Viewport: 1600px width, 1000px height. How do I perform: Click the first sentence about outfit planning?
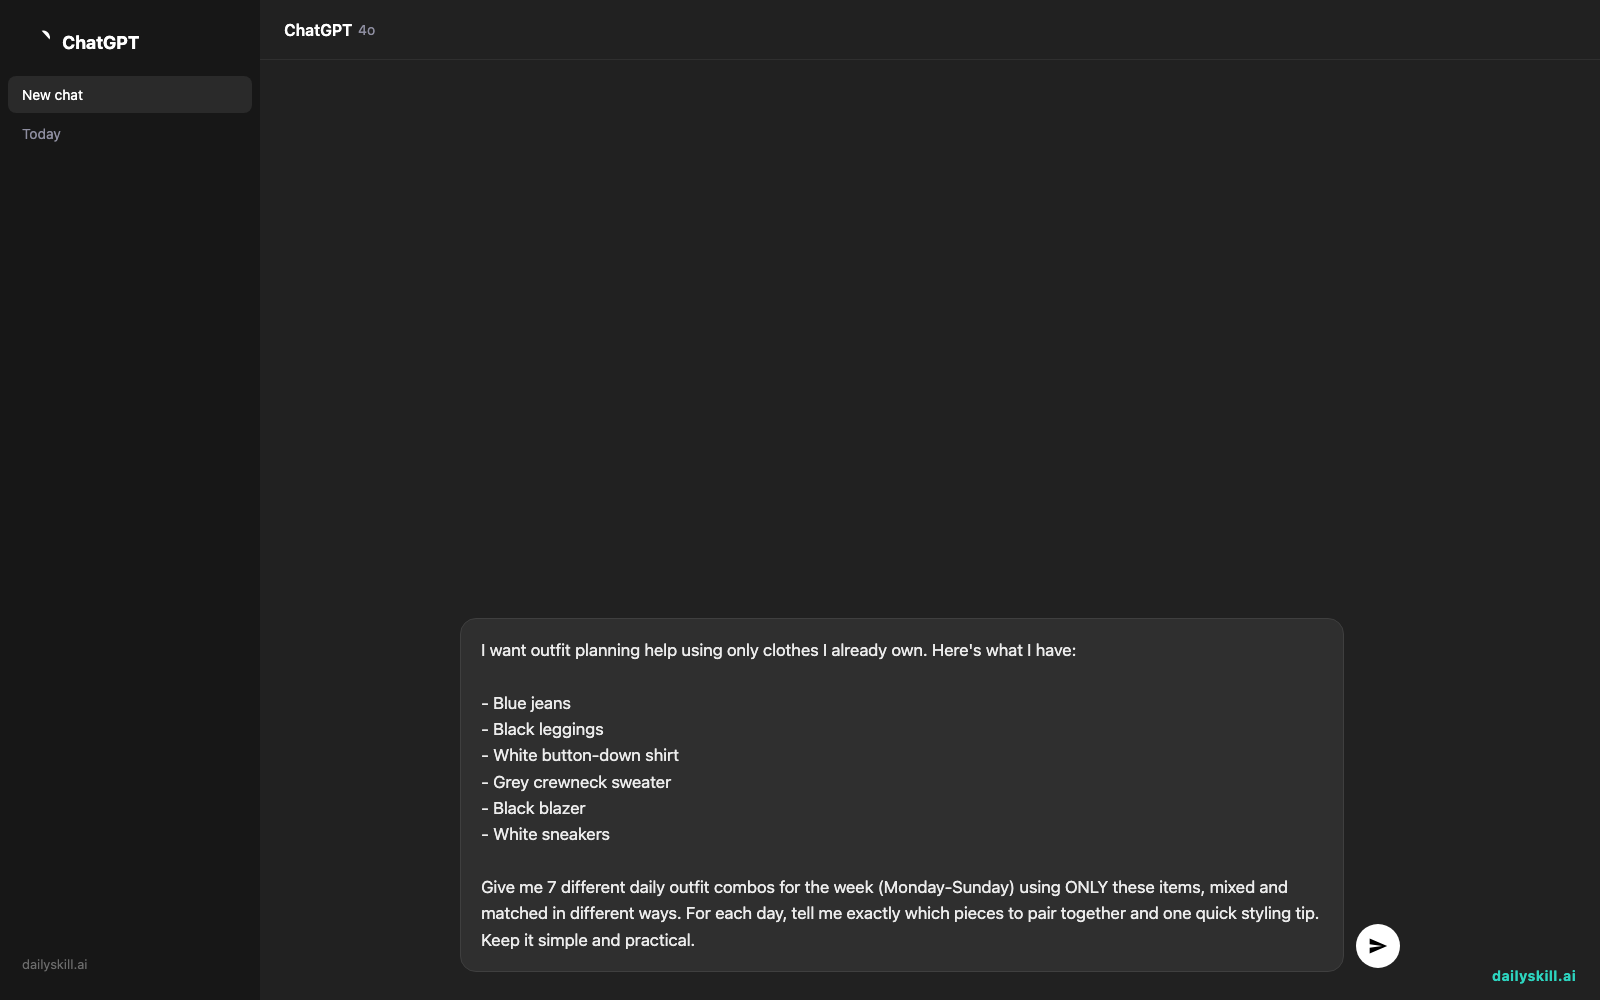point(778,650)
